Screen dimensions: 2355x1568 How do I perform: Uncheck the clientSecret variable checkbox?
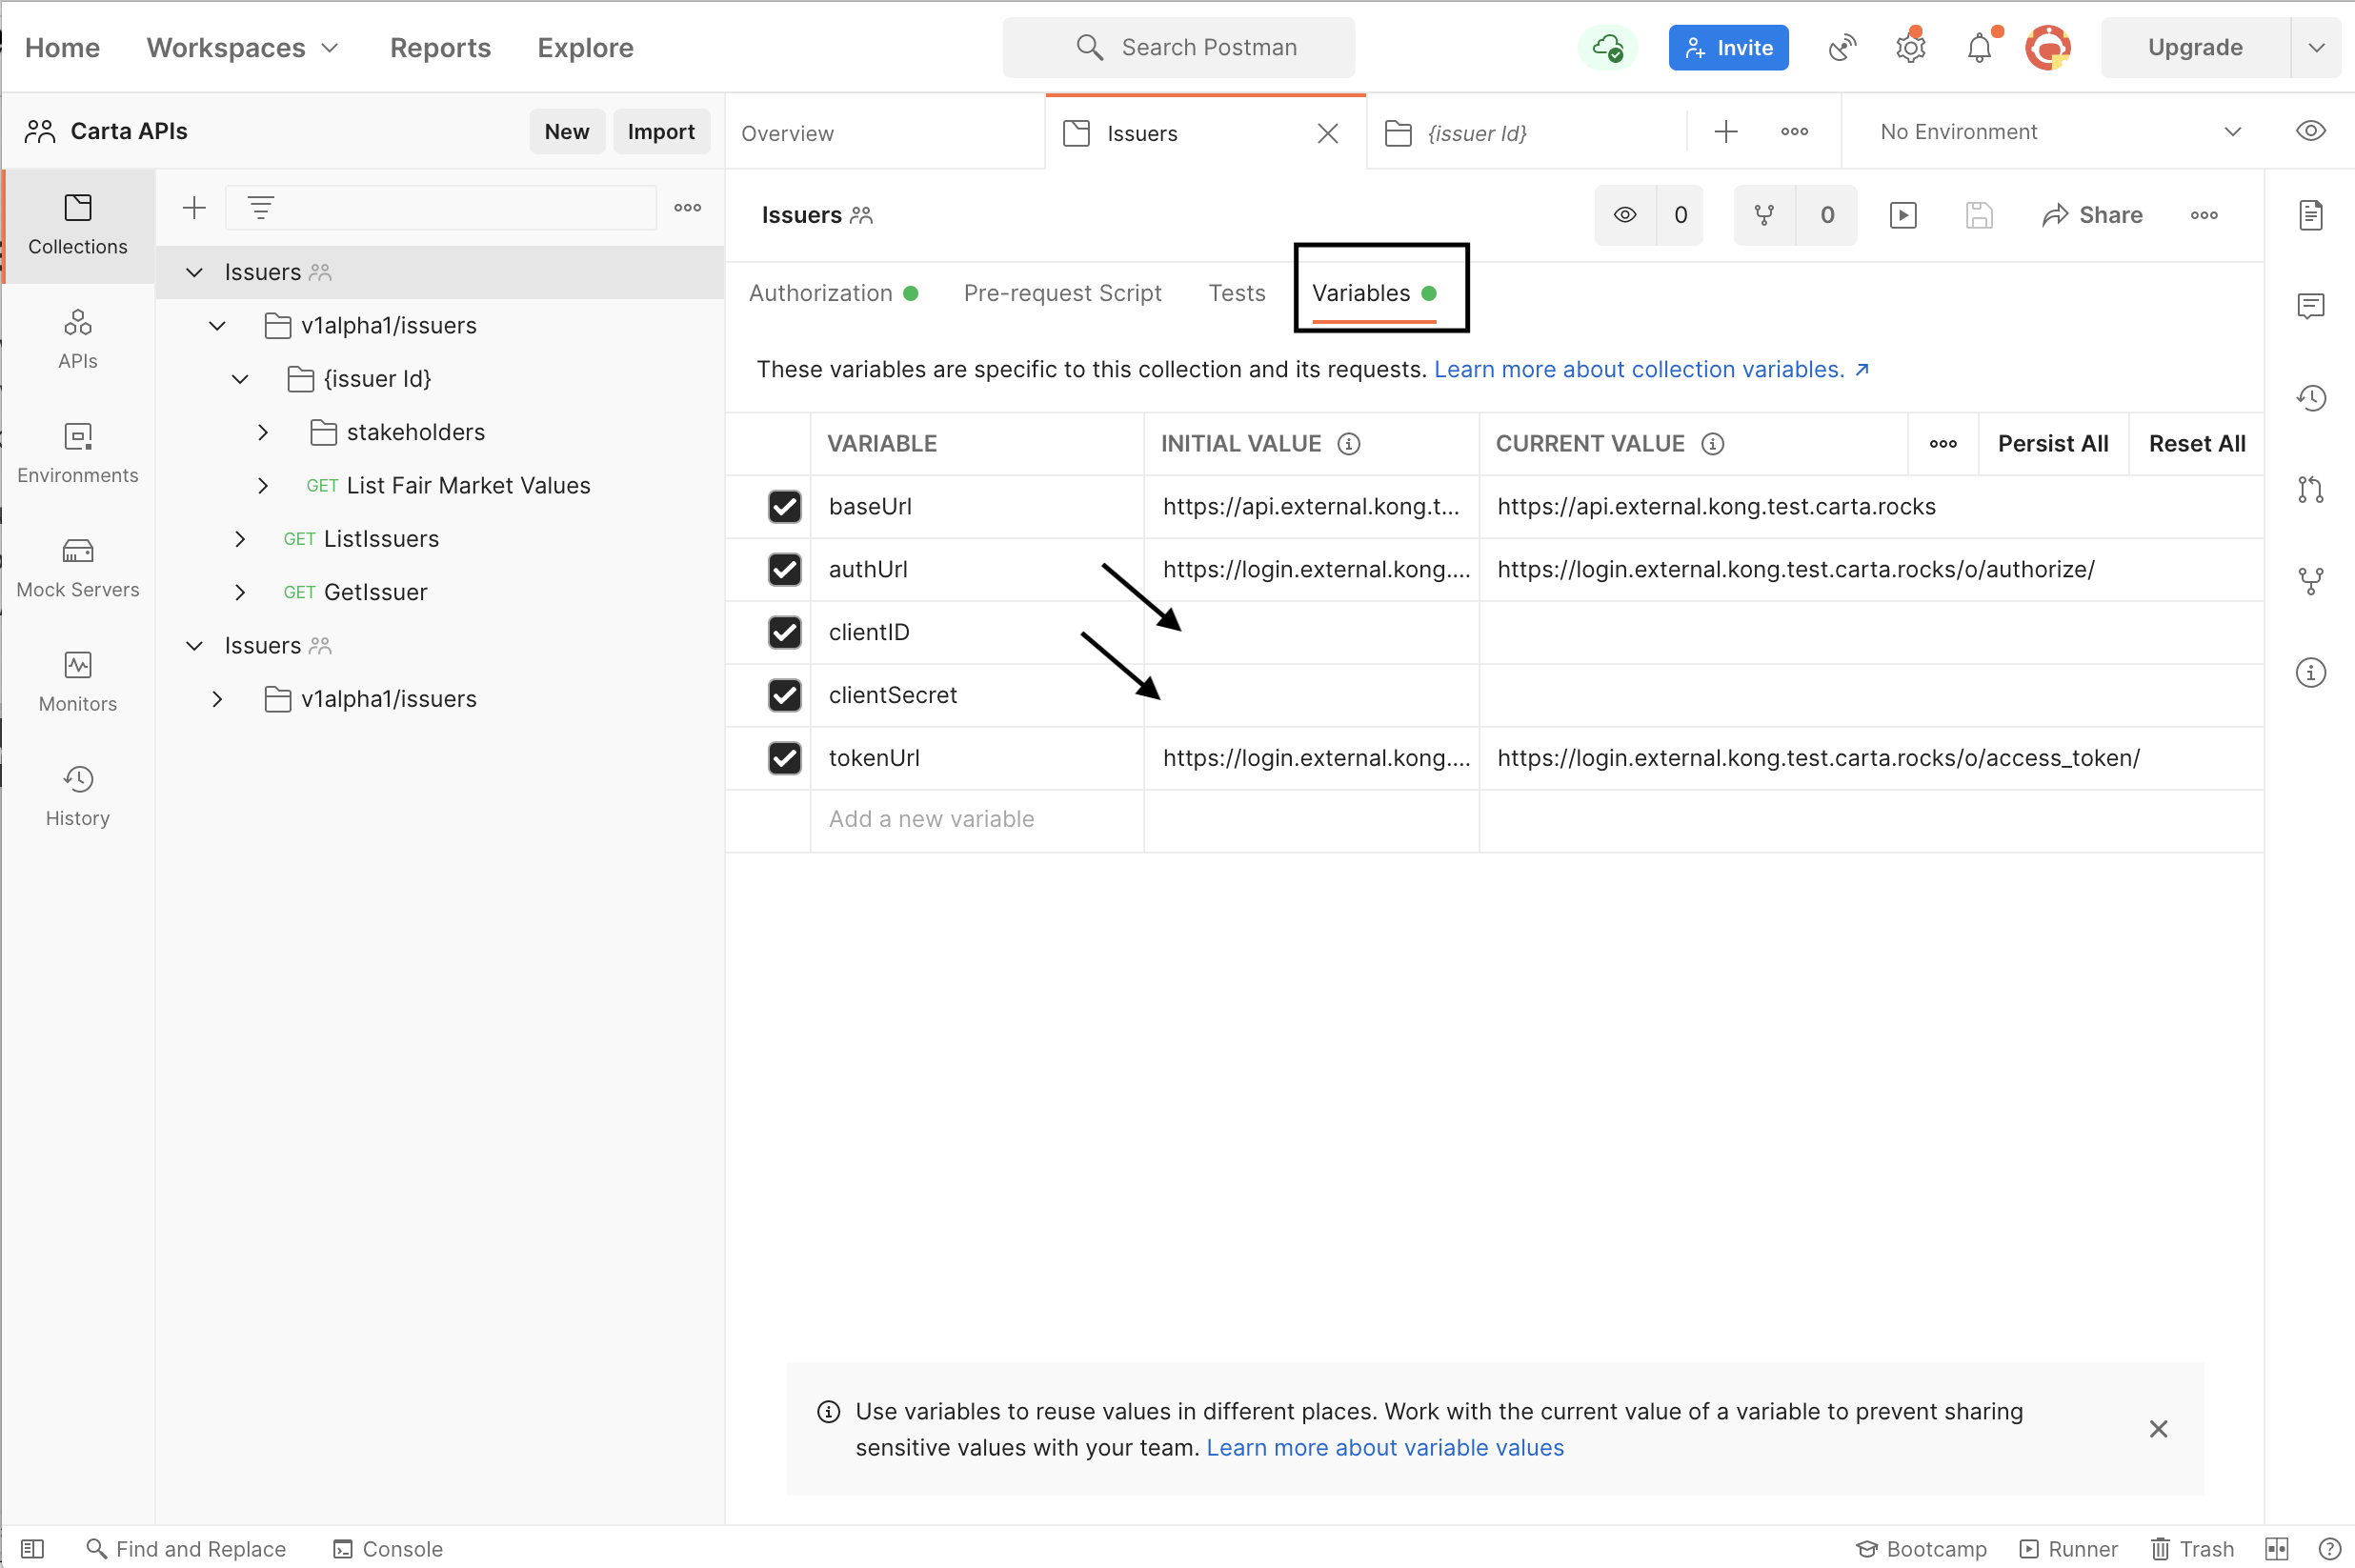785,695
